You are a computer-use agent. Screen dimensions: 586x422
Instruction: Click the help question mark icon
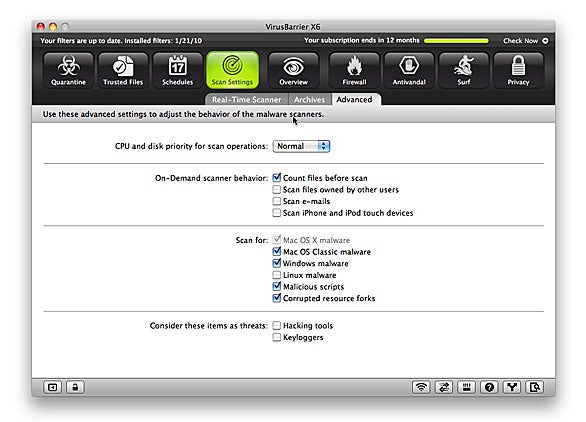[x=489, y=387]
